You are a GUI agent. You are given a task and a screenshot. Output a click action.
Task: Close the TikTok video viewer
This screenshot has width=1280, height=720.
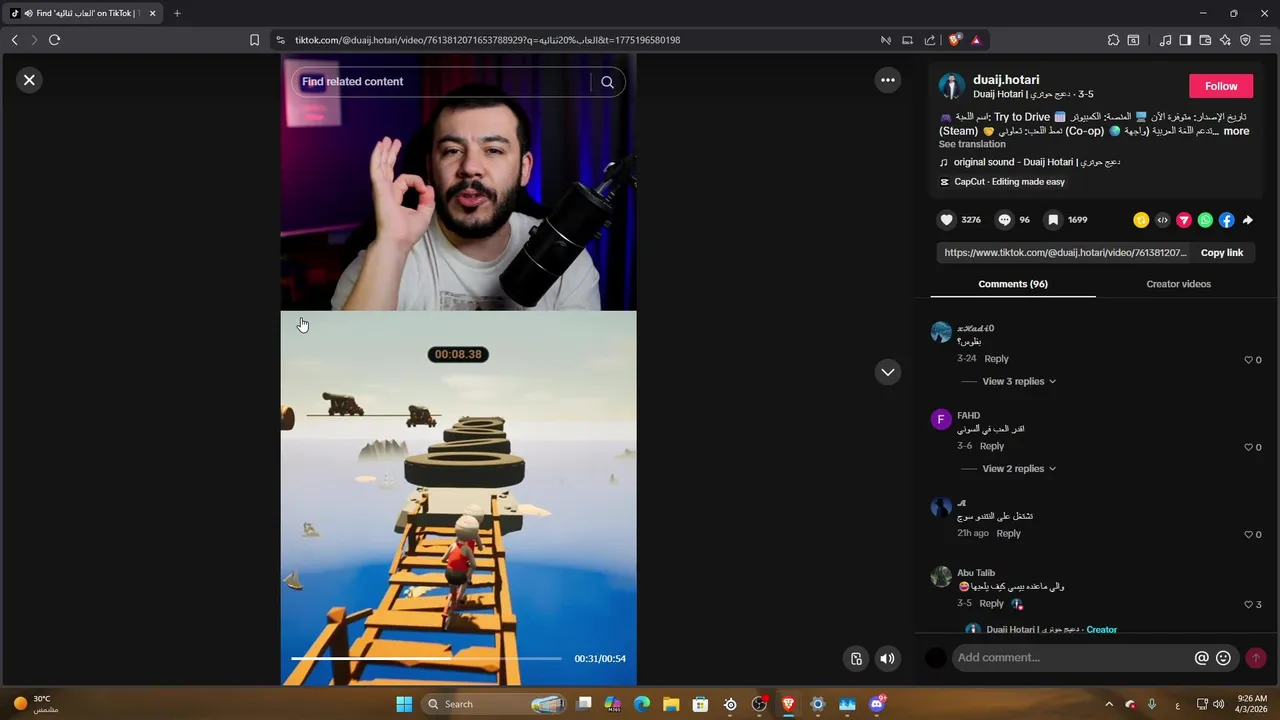29,80
